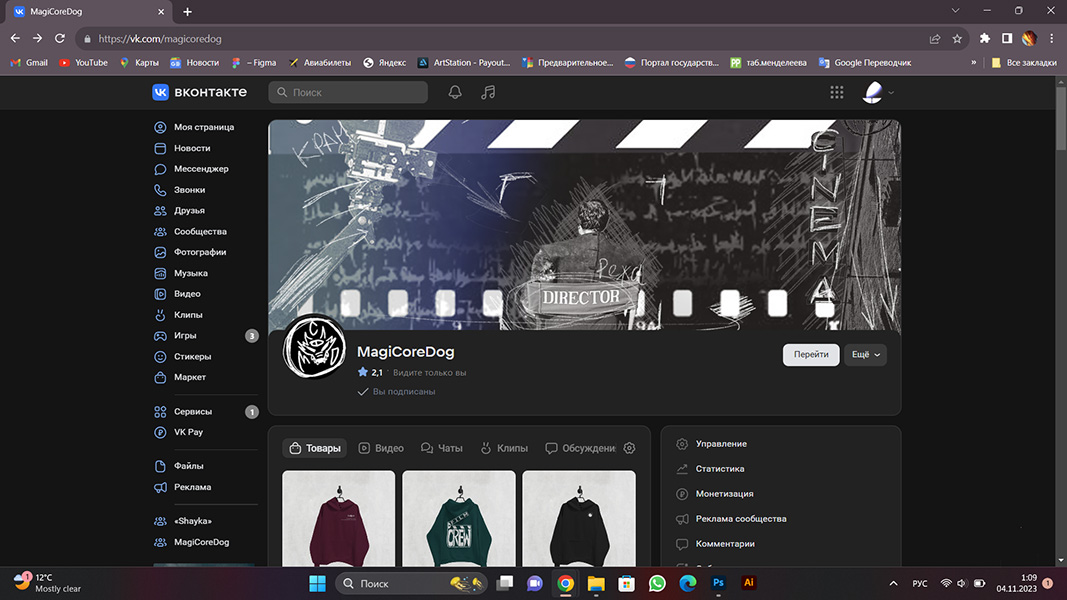Open the green CREW hoodie product

click(459, 518)
